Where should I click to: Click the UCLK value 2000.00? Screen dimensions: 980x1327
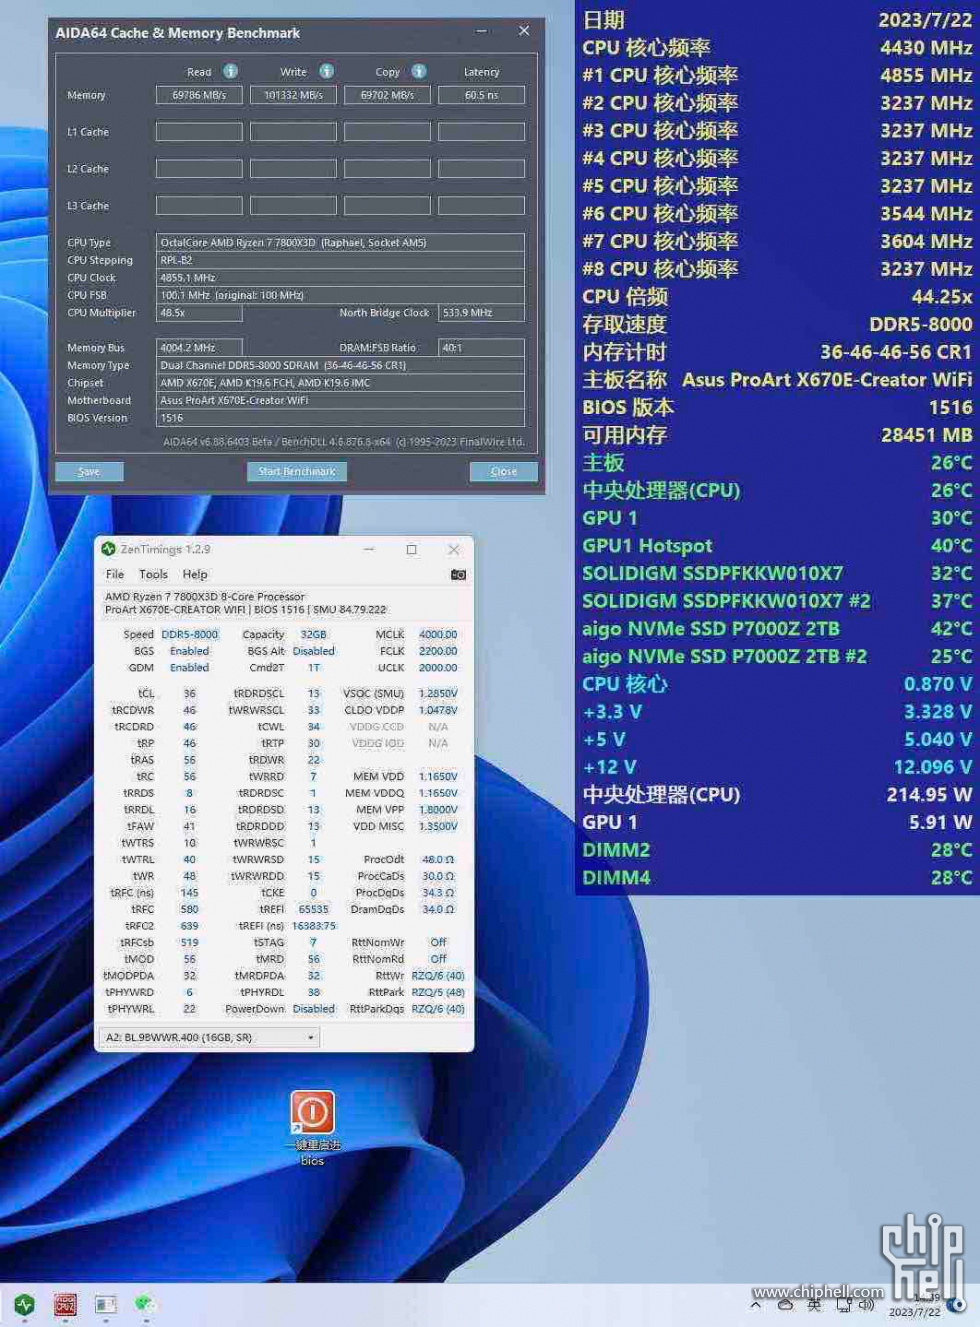(x=438, y=668)
